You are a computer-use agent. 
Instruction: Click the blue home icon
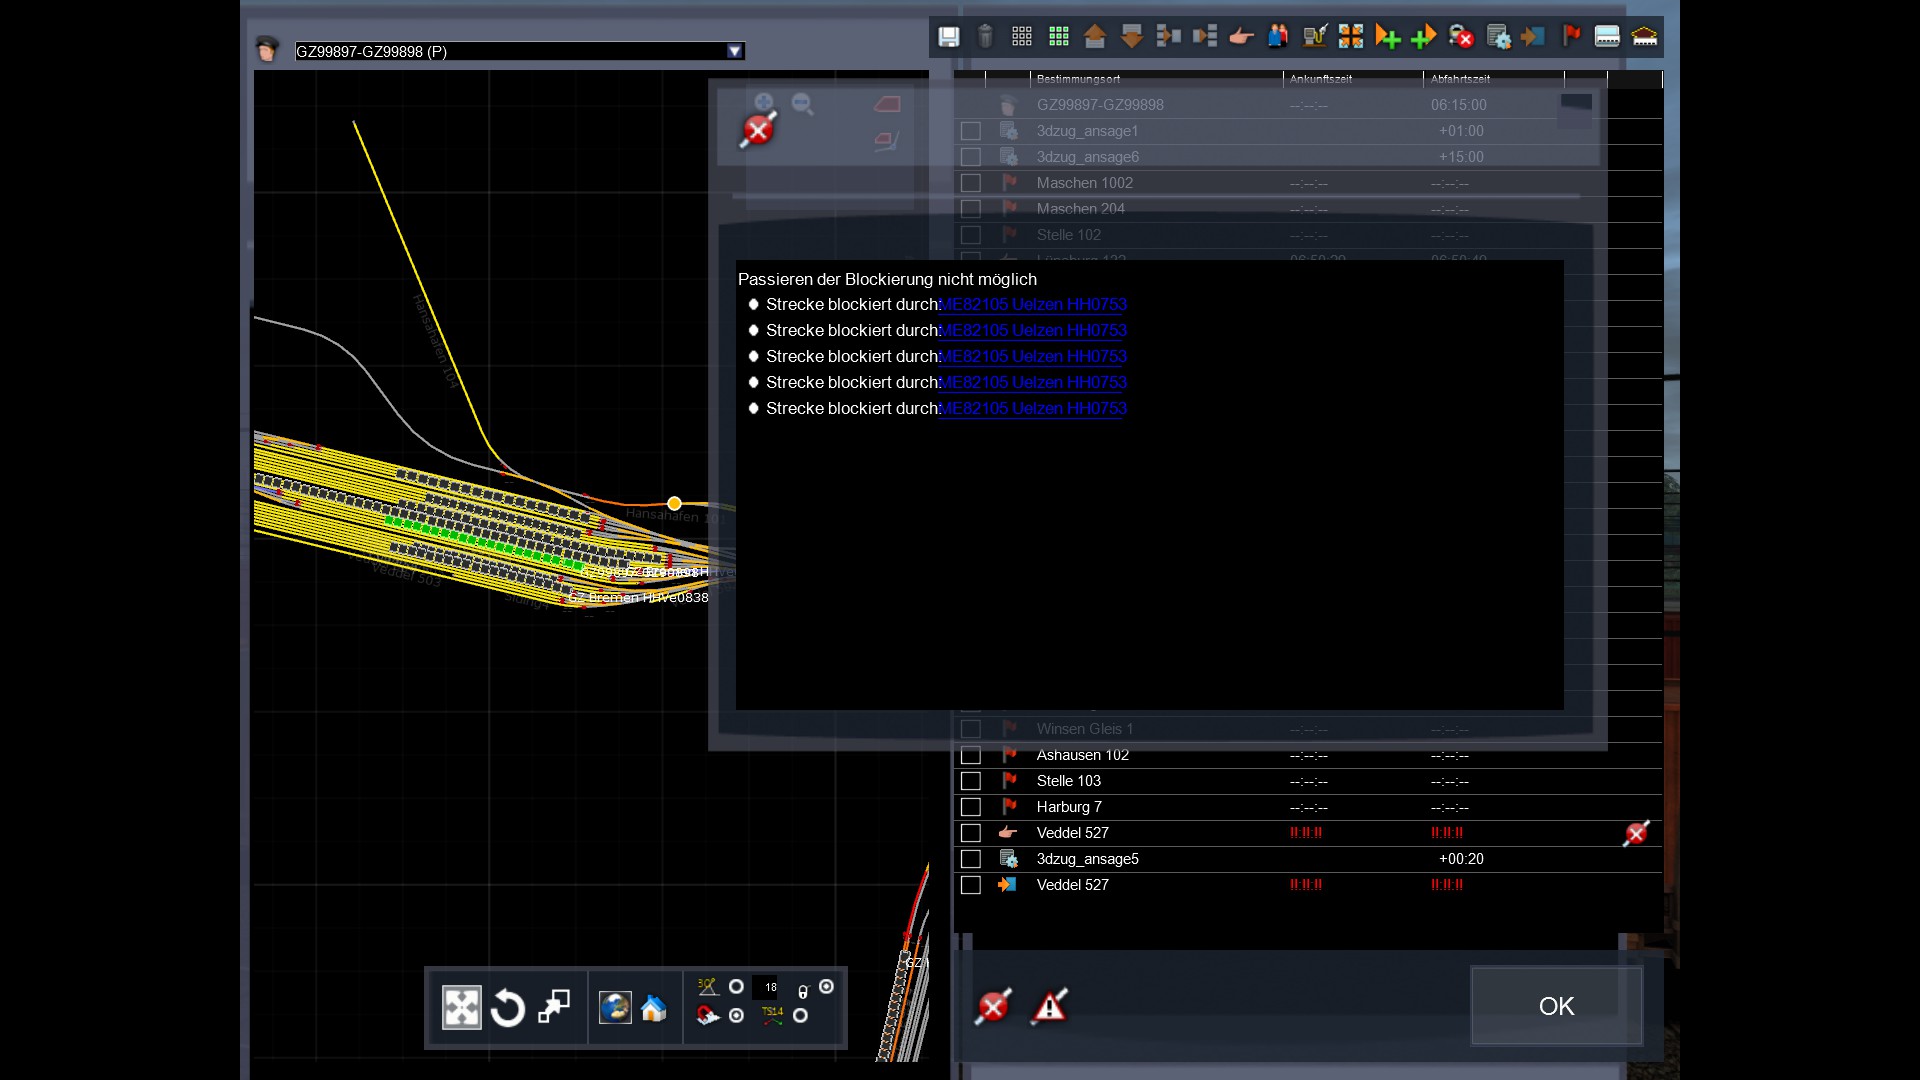(654, 1008)
